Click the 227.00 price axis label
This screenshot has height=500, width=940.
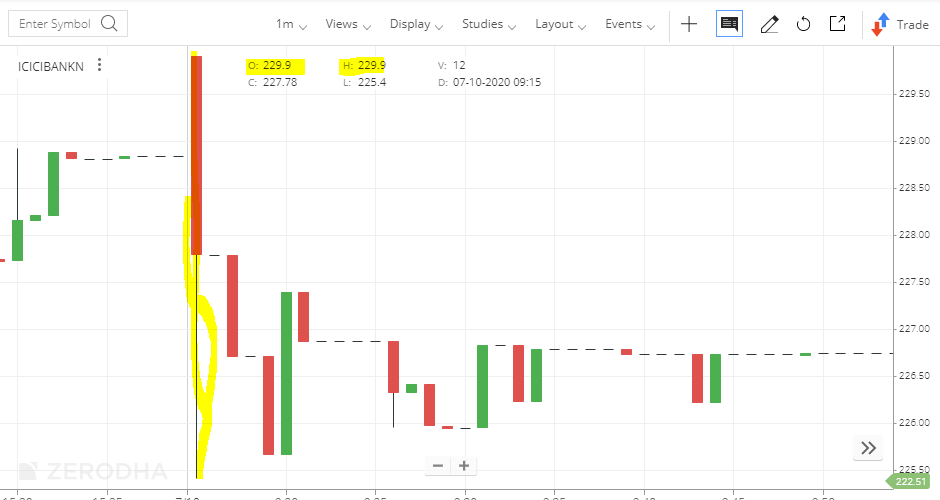pos(915,329)
